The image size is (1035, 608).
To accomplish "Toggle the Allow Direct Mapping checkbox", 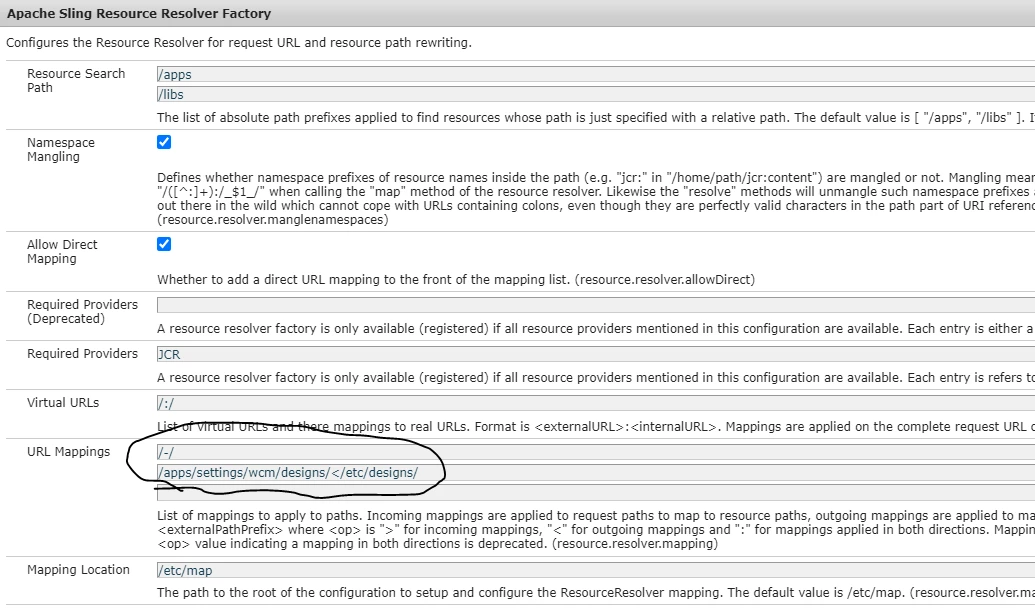I will point(164,244).
